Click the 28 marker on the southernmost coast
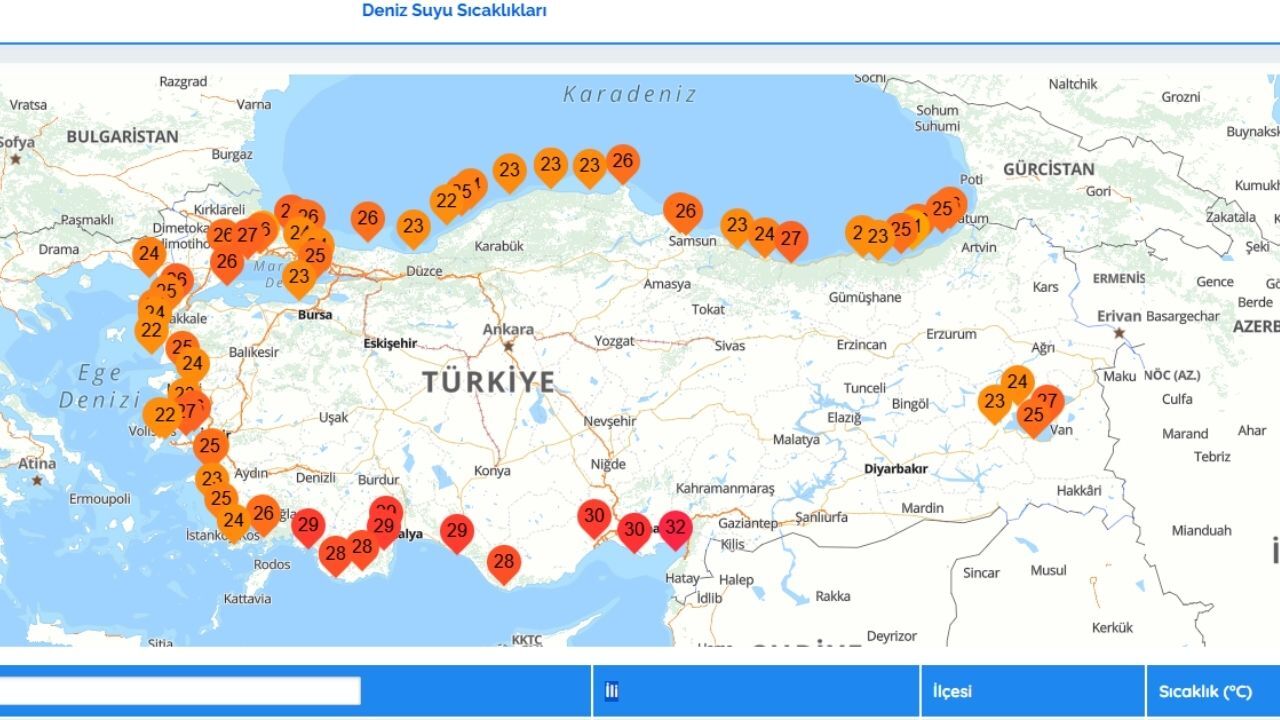Image resolution: width=1280 pixels, height=720 pixels. click(504, 563)
